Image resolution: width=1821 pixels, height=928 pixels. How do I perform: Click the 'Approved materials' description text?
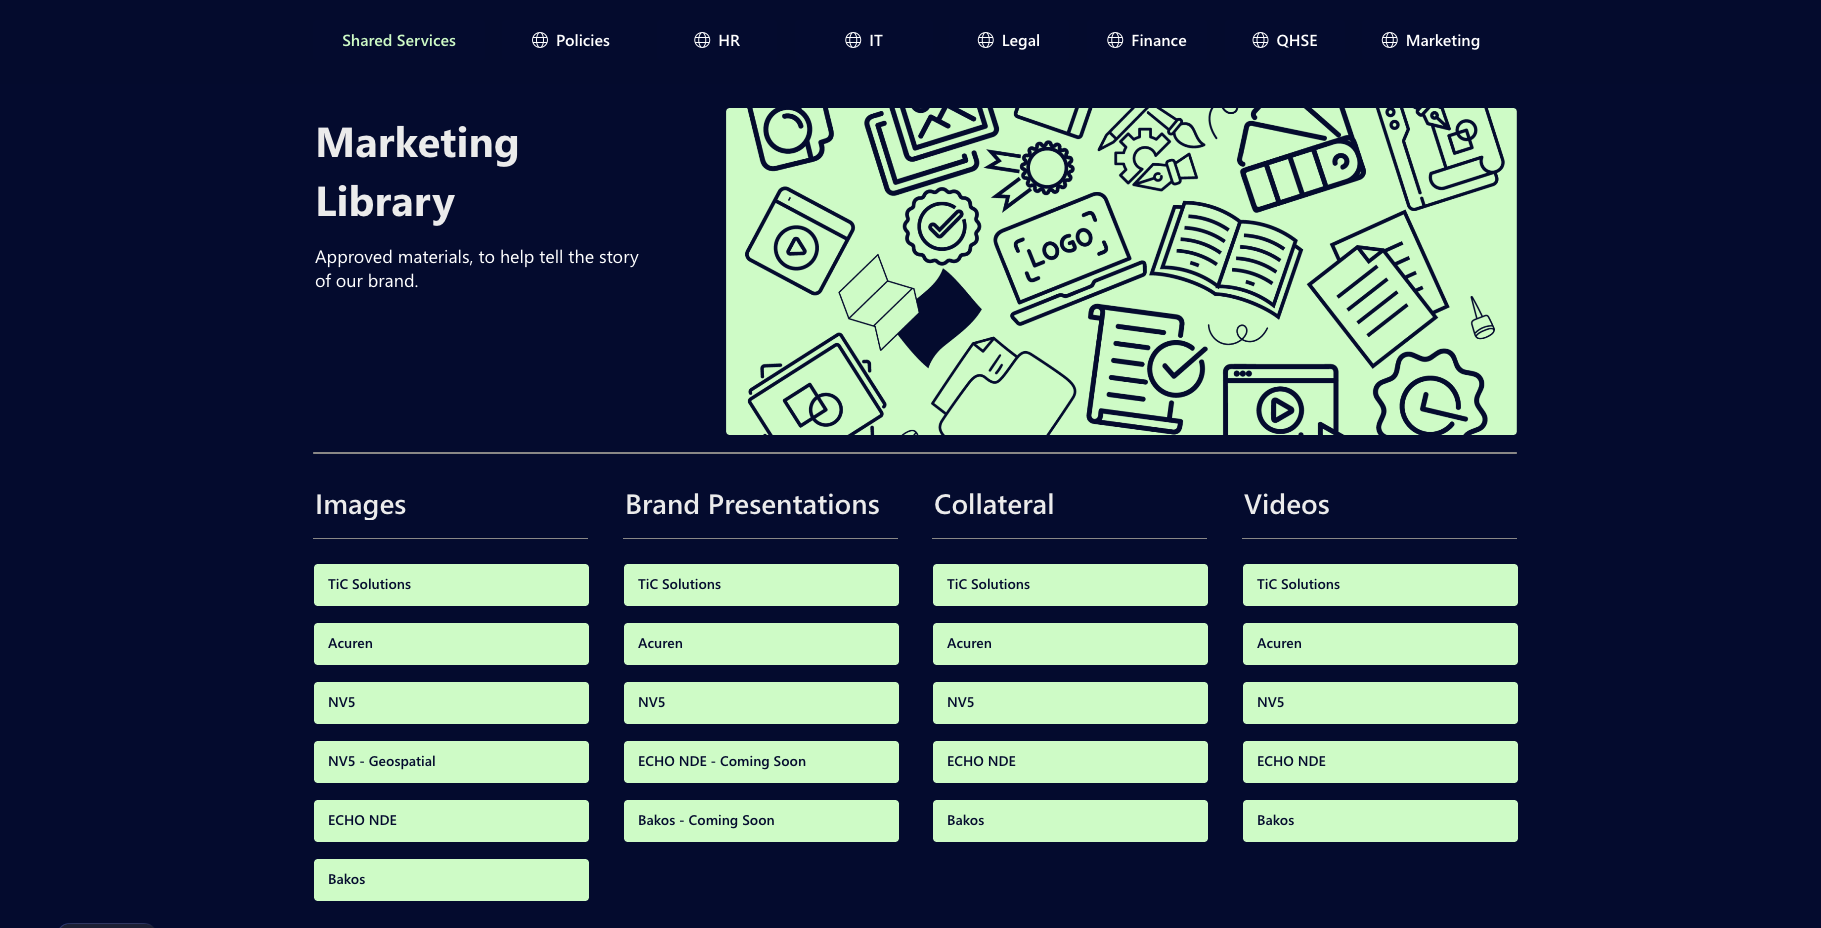(477, 269)
